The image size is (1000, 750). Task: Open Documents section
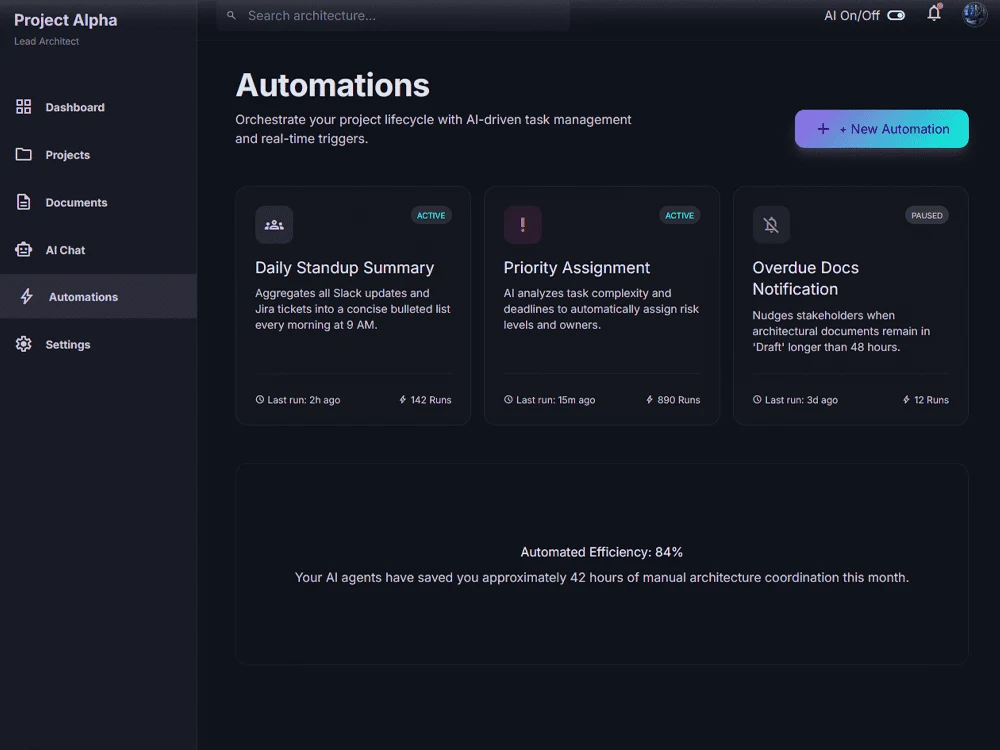(x=98, y=202)
